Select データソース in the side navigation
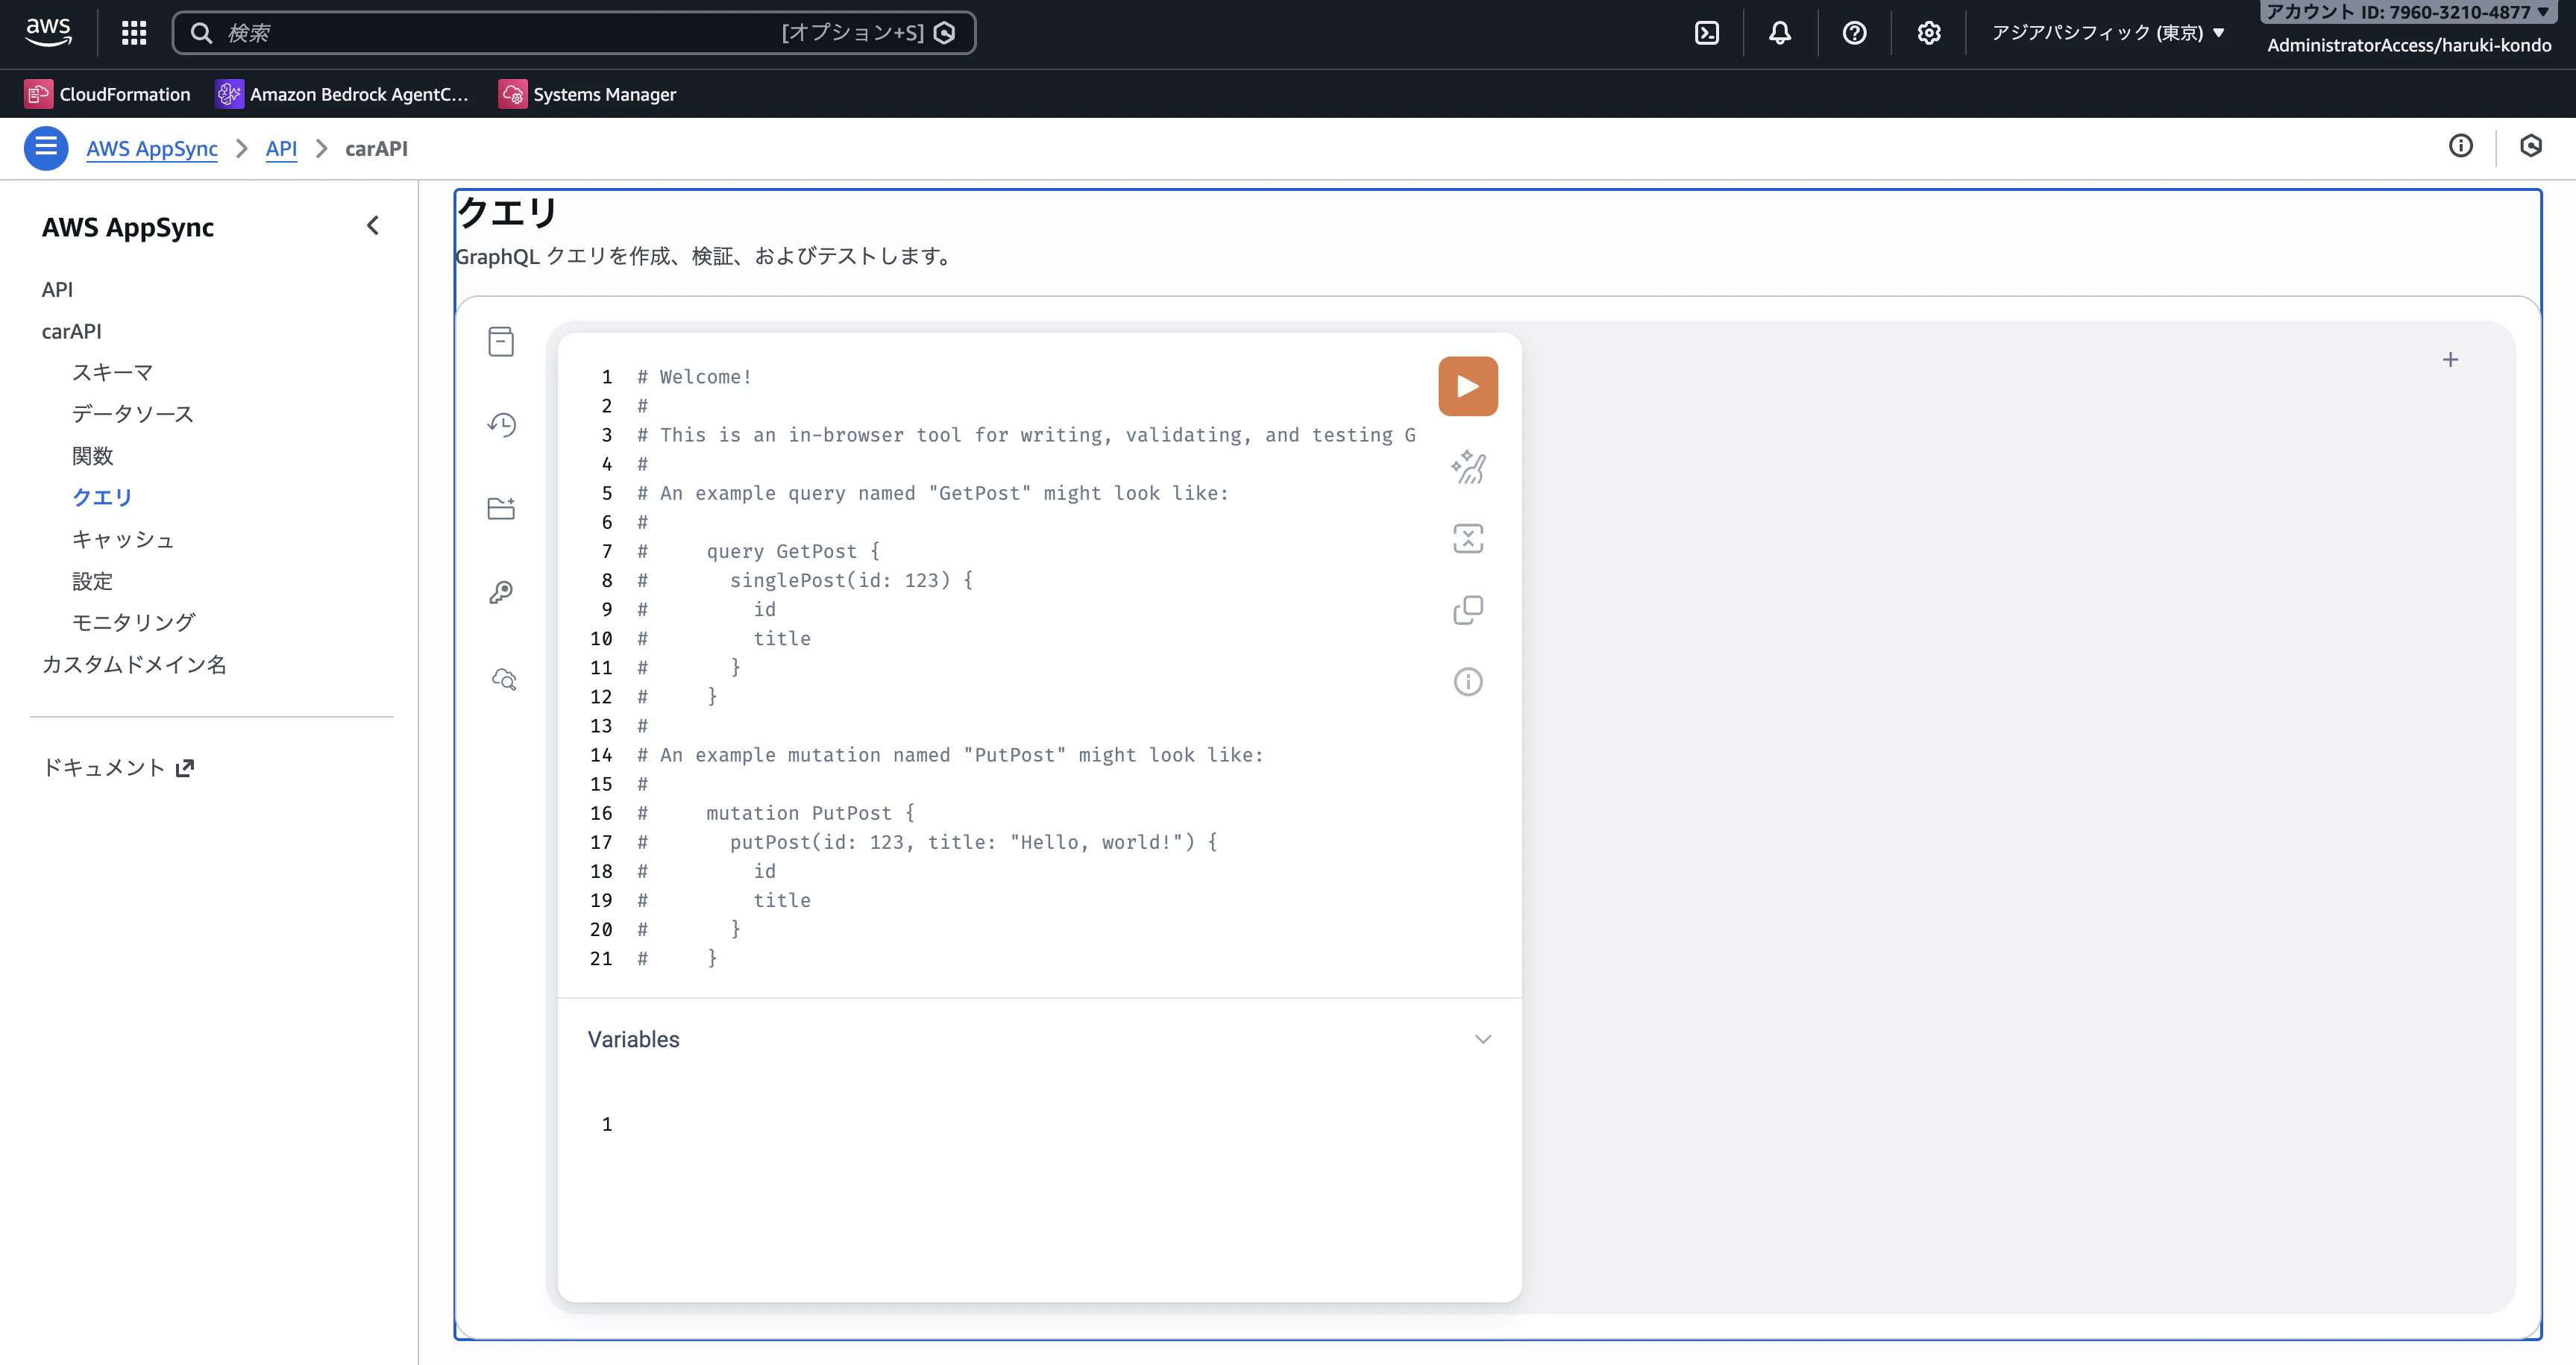 coord(133,414)
